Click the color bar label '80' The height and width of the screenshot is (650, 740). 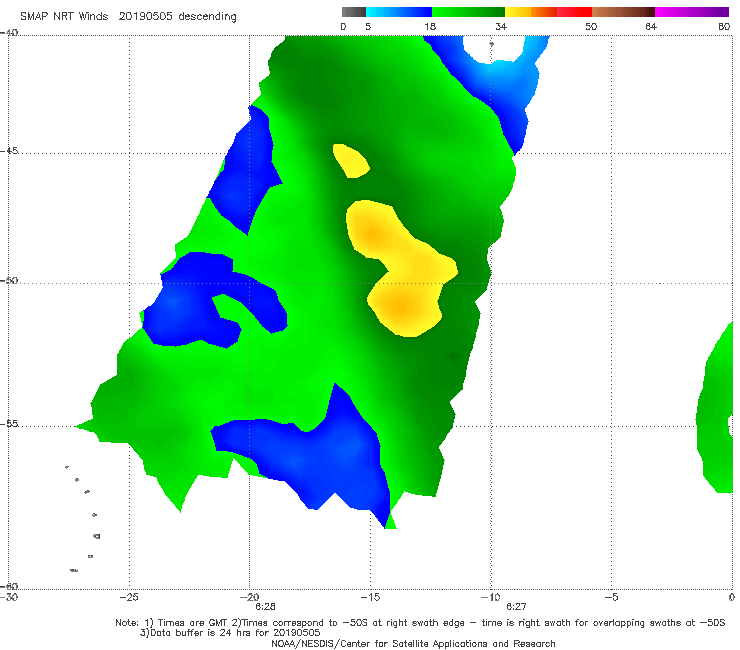[724, 26]
